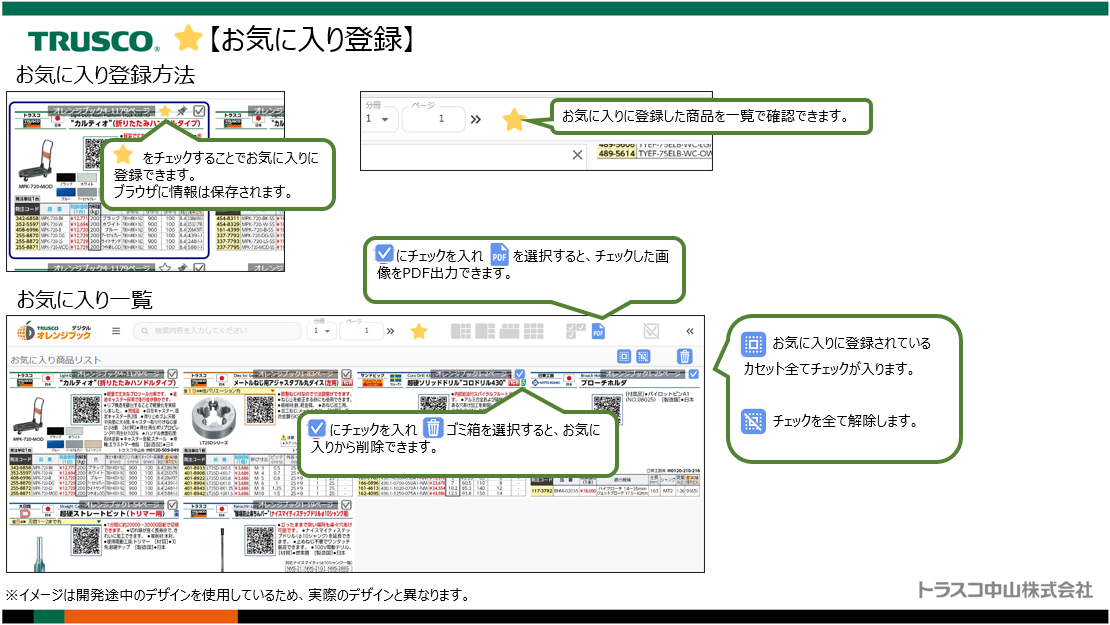Click the crossed-out checkbox icon in the toolbar

(651, 331)
